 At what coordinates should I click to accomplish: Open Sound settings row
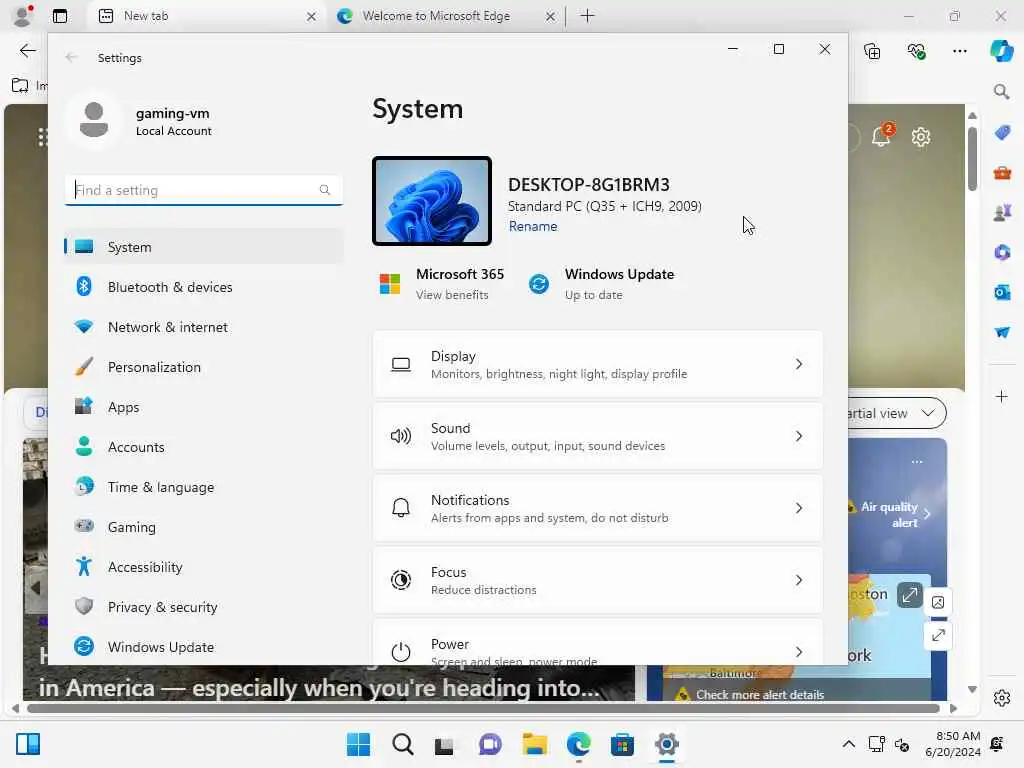pos(598,436)
